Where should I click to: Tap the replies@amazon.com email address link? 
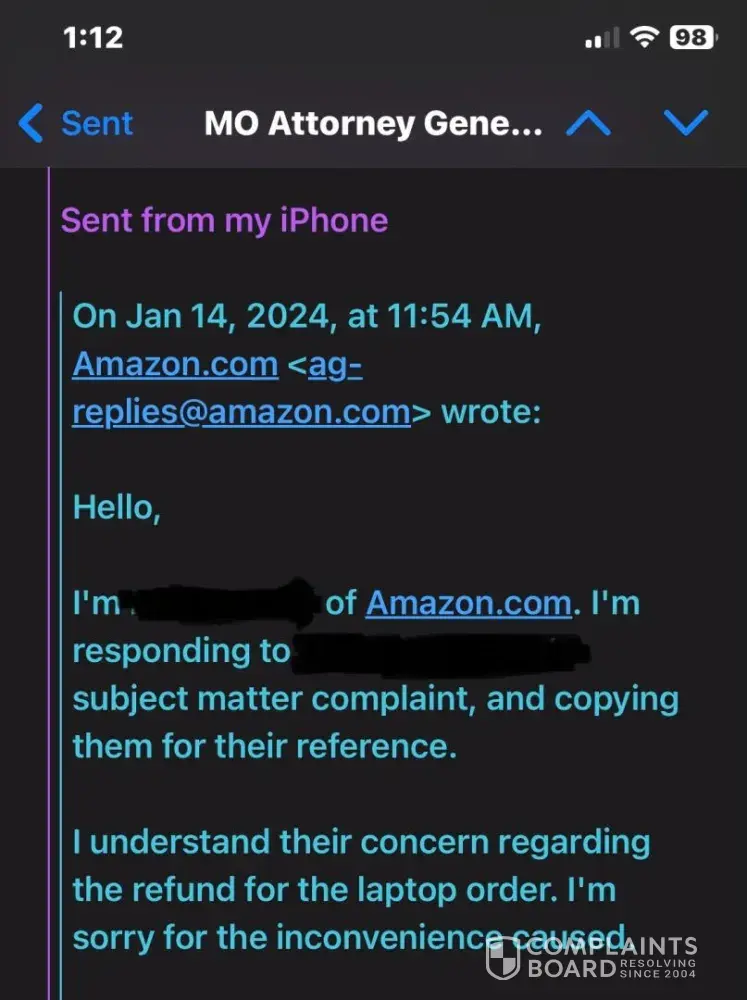click(241, 411)
